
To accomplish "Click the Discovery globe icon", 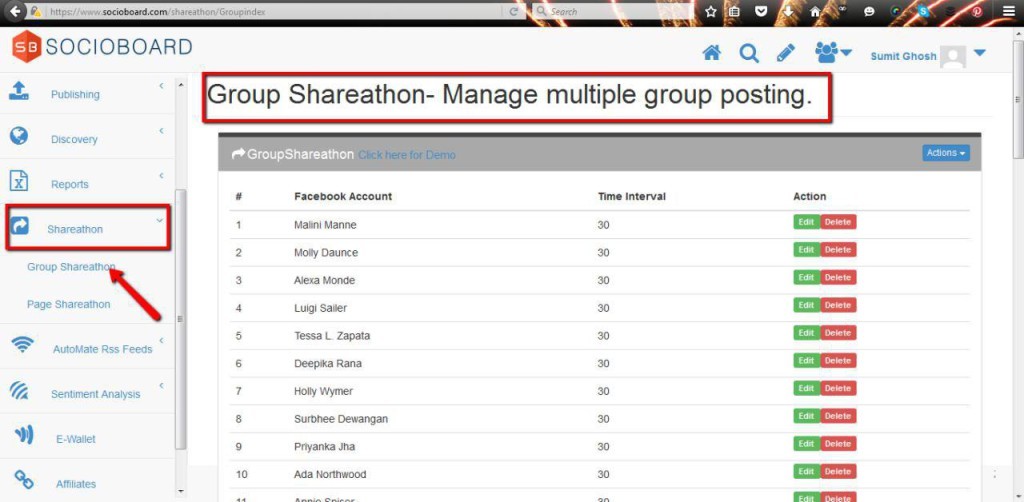I will (x=19, y=136).
